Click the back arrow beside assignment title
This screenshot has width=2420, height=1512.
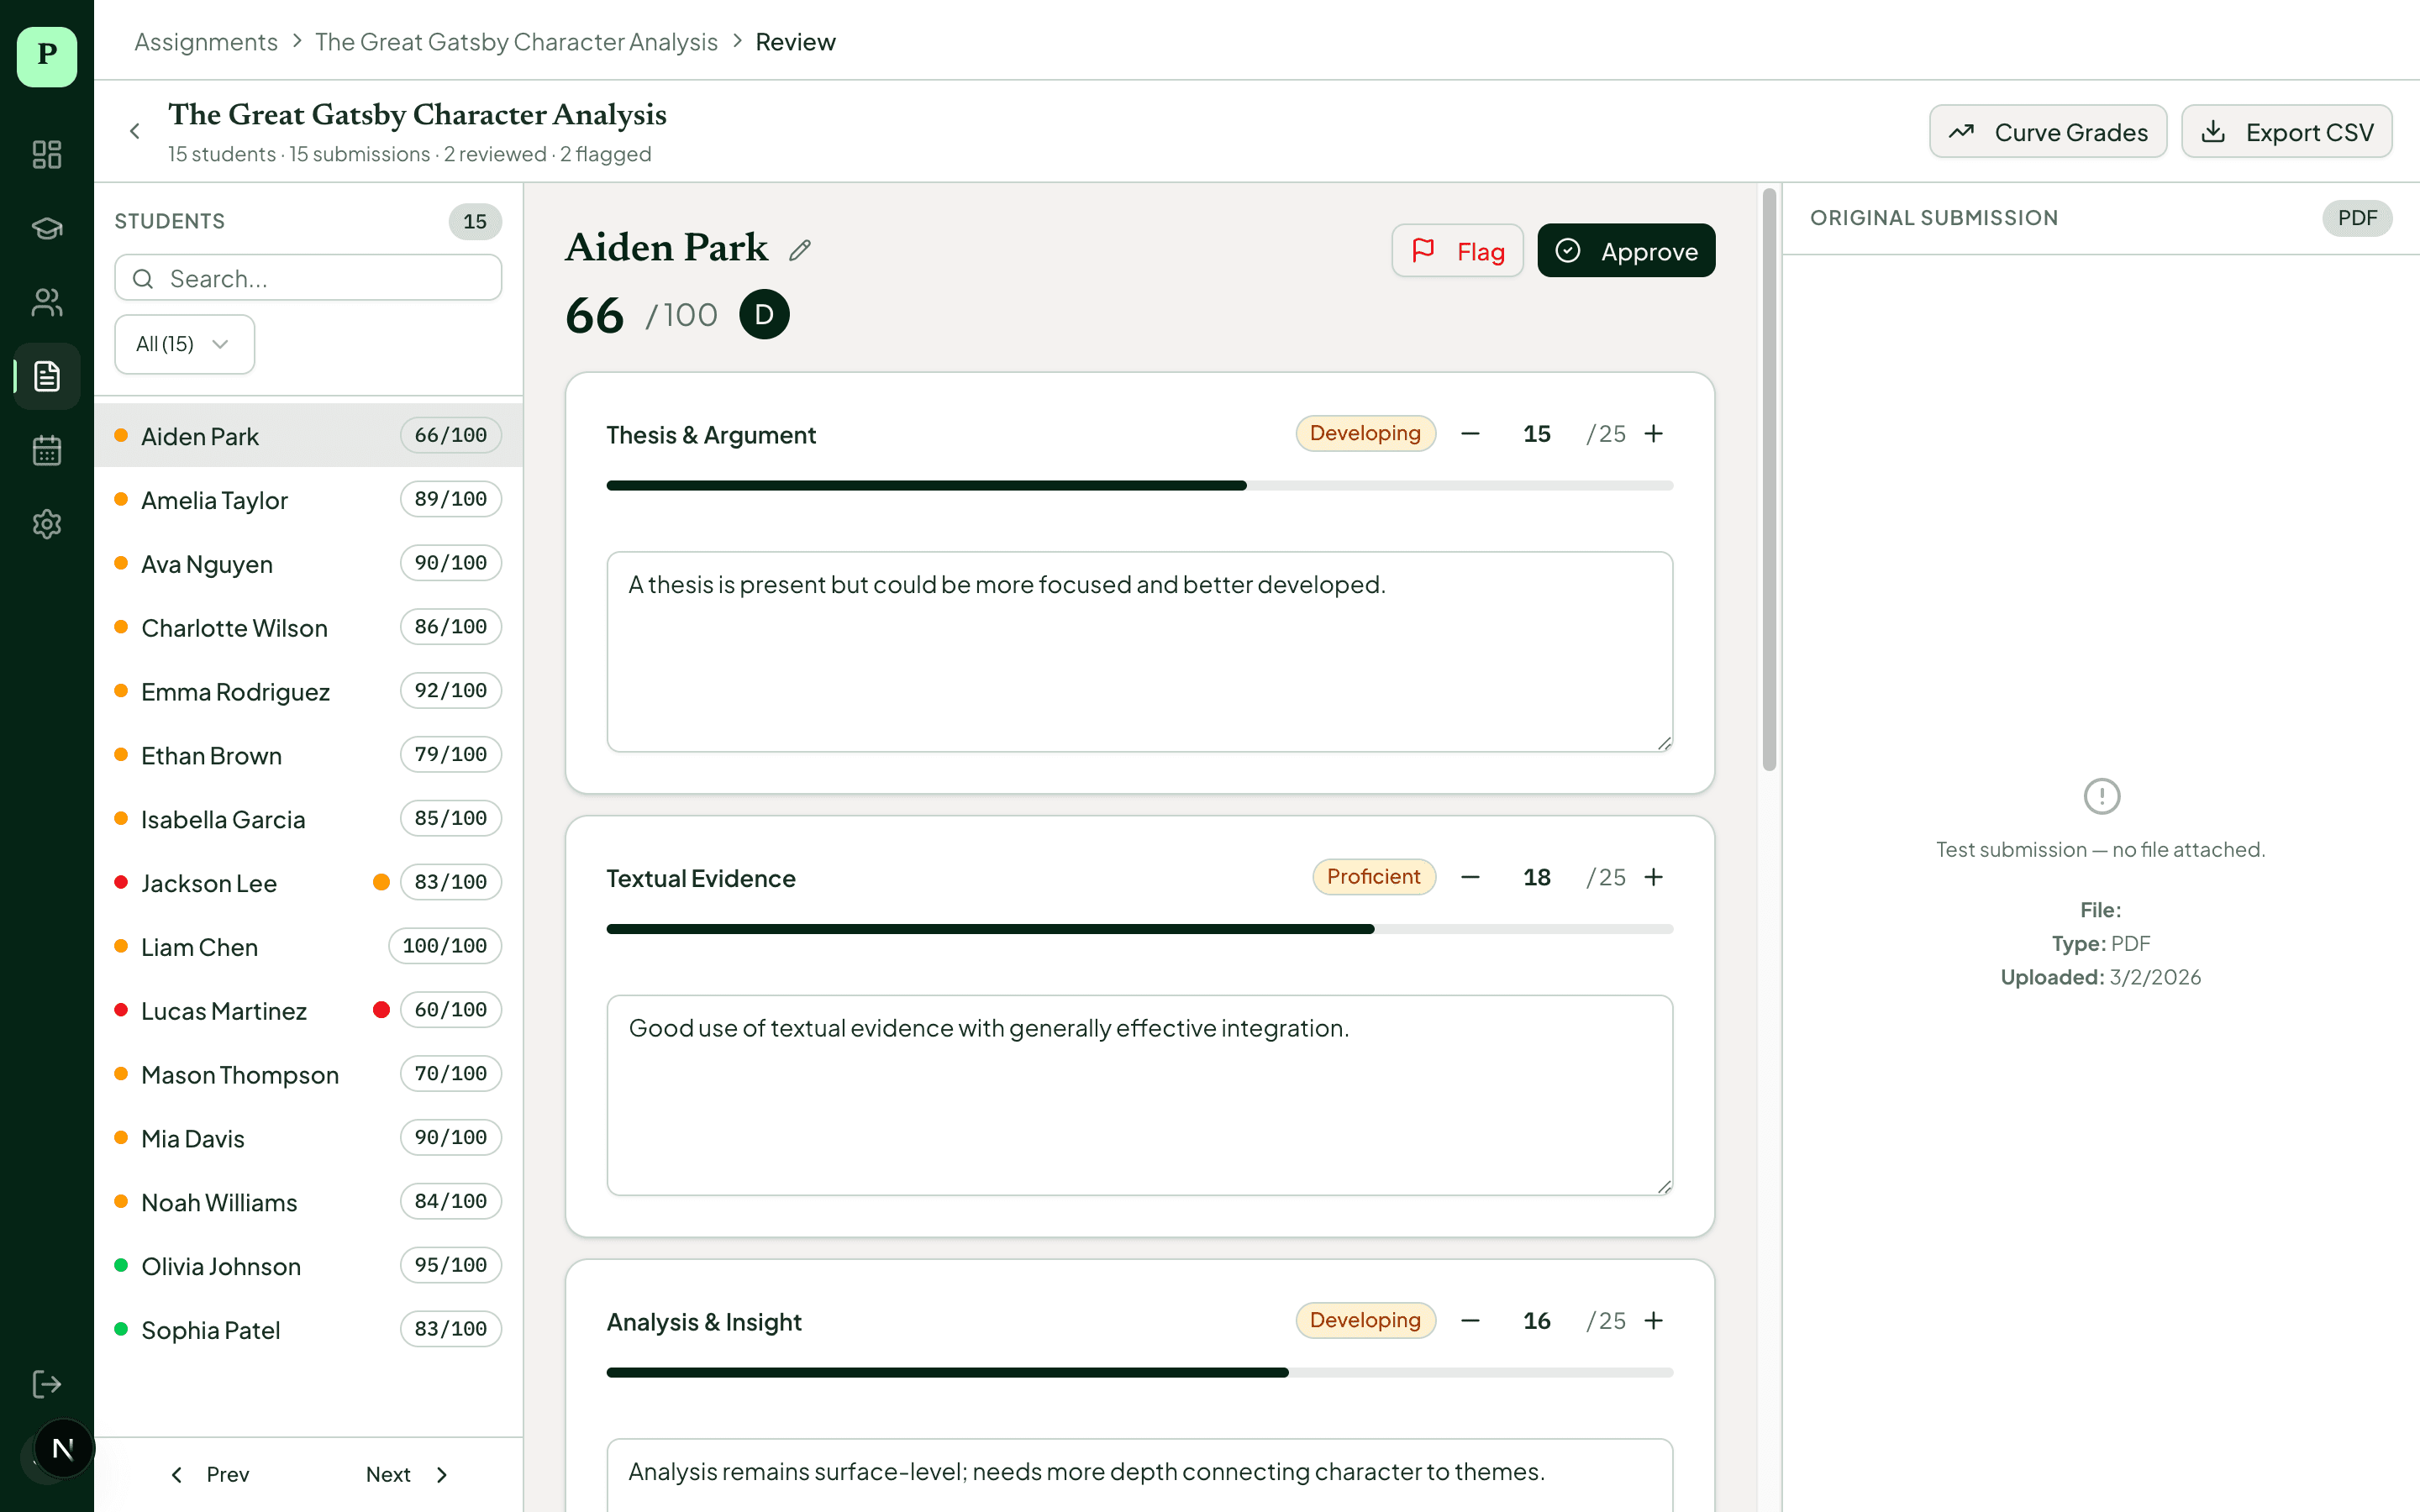tap(135, 131)
